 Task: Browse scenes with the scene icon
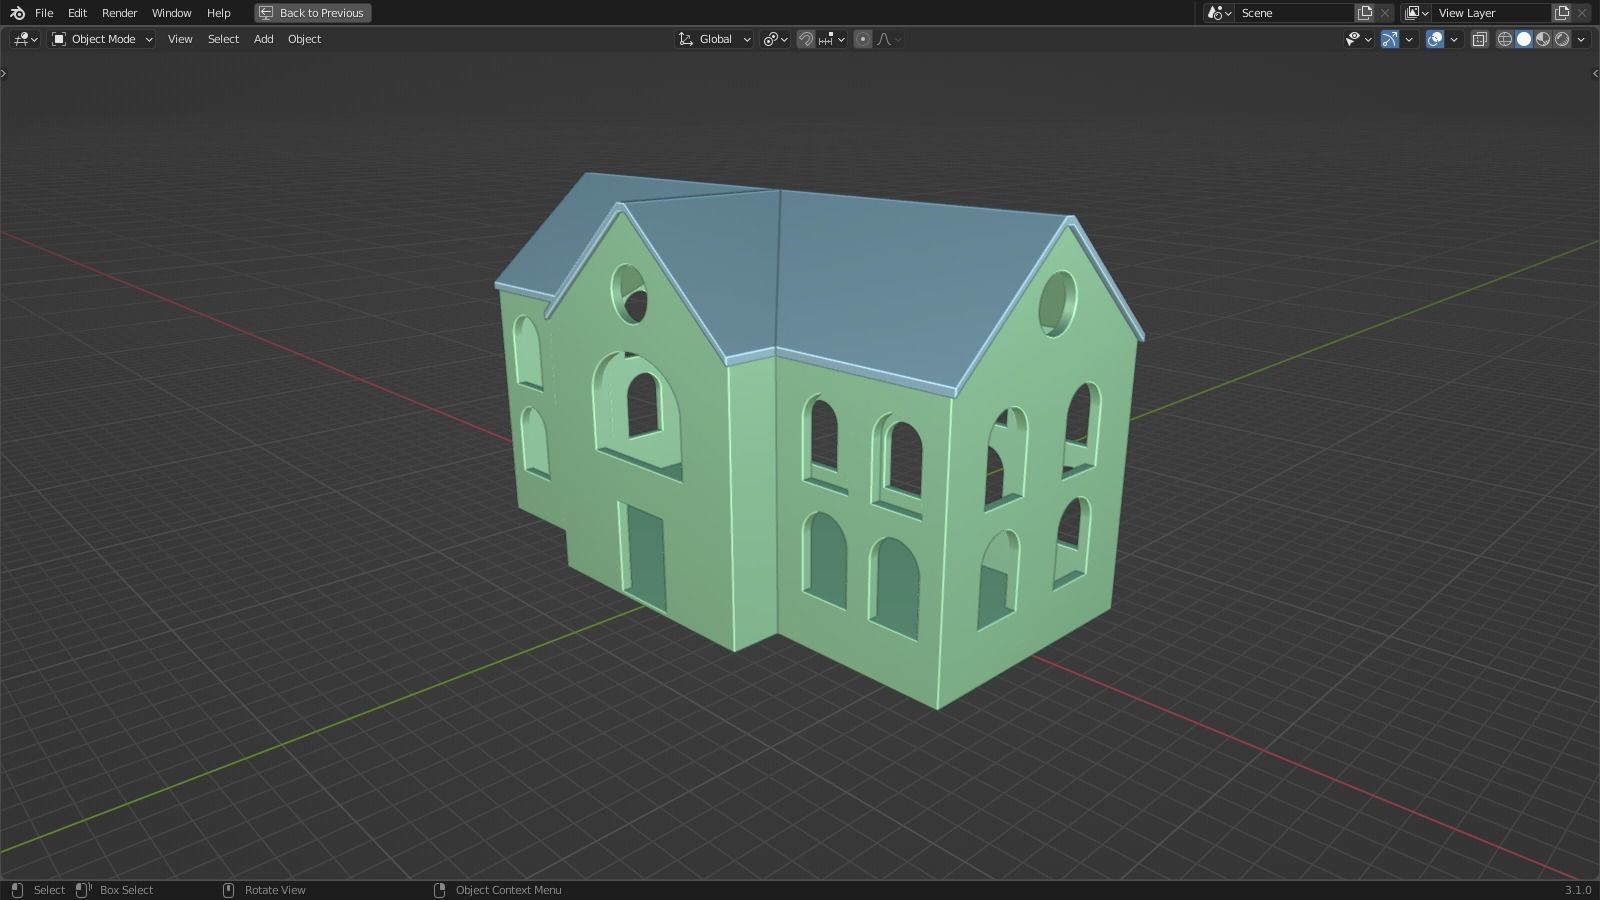pos(1218,13)
